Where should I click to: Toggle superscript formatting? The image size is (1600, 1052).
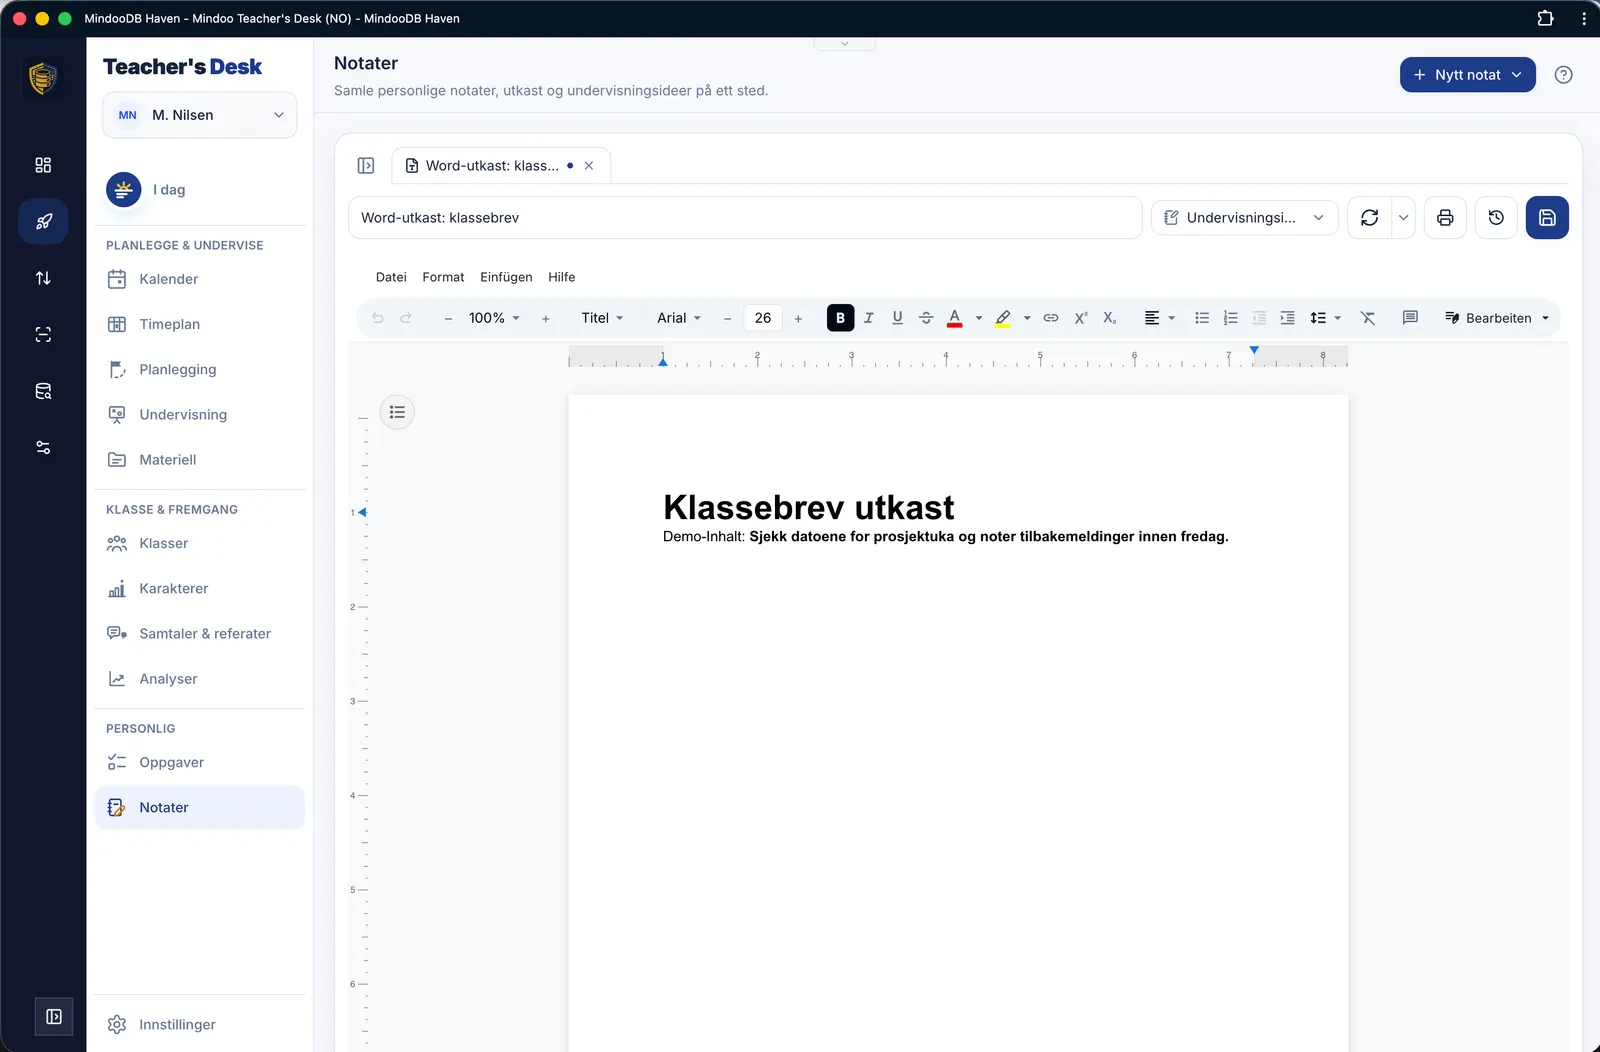click(1081, 318)
